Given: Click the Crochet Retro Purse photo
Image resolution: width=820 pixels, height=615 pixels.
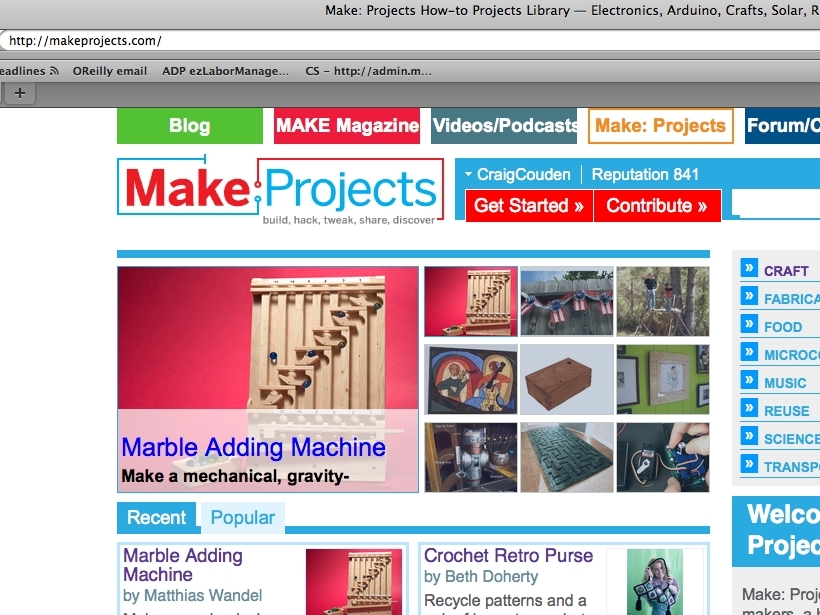Looking at the screenshot, I should tap(655, 582).
